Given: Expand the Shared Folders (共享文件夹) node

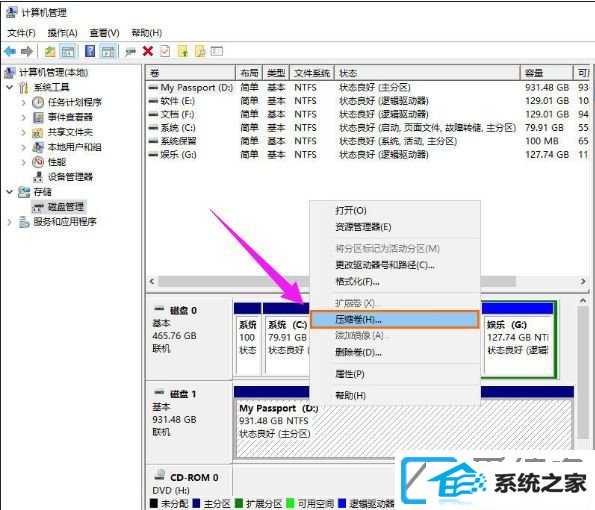Looking at the screenshot, I should click(x=24, y=132).
